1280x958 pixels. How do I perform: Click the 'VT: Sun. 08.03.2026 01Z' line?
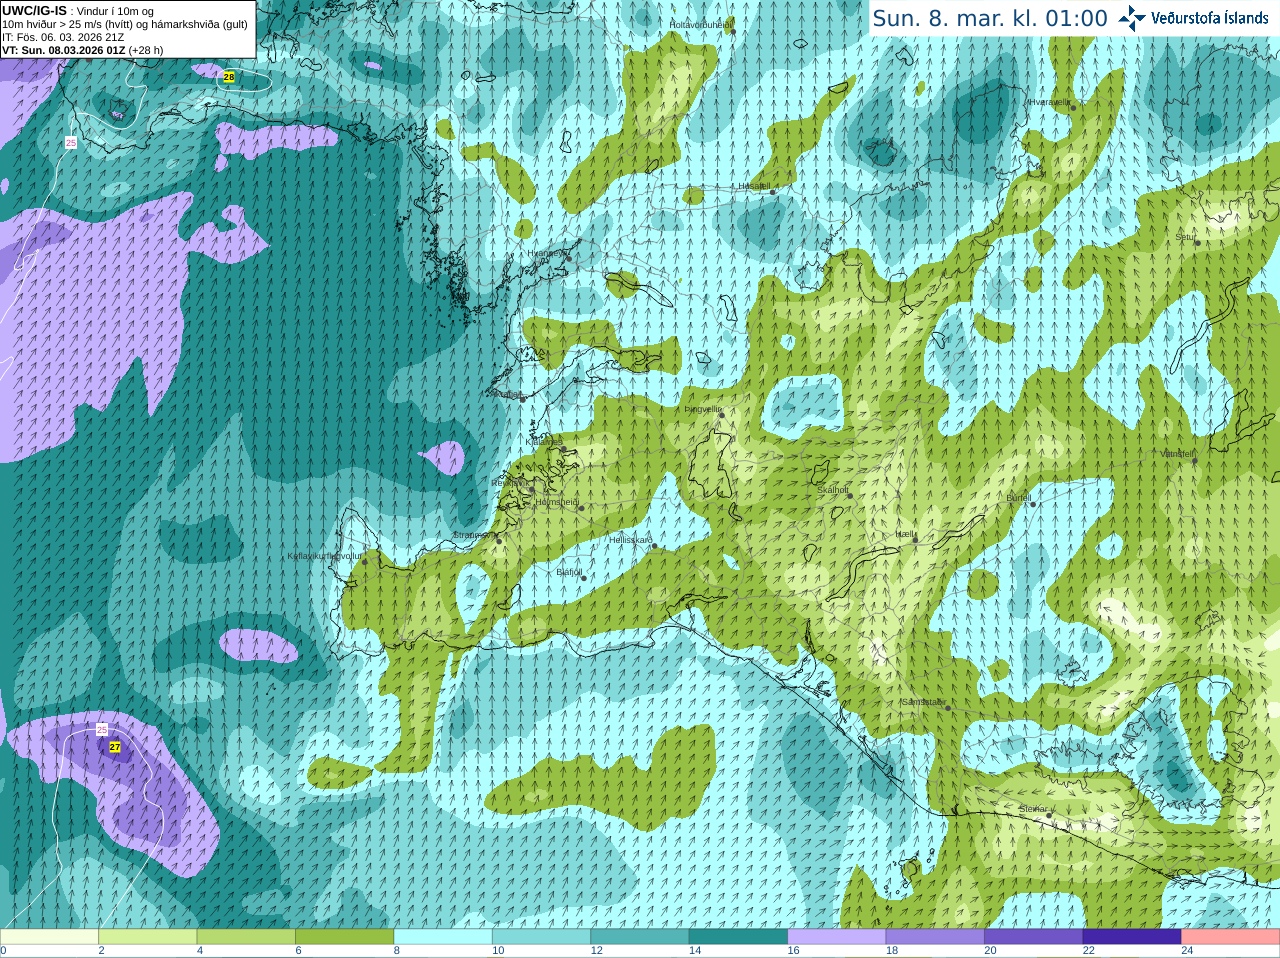(82, 50)
